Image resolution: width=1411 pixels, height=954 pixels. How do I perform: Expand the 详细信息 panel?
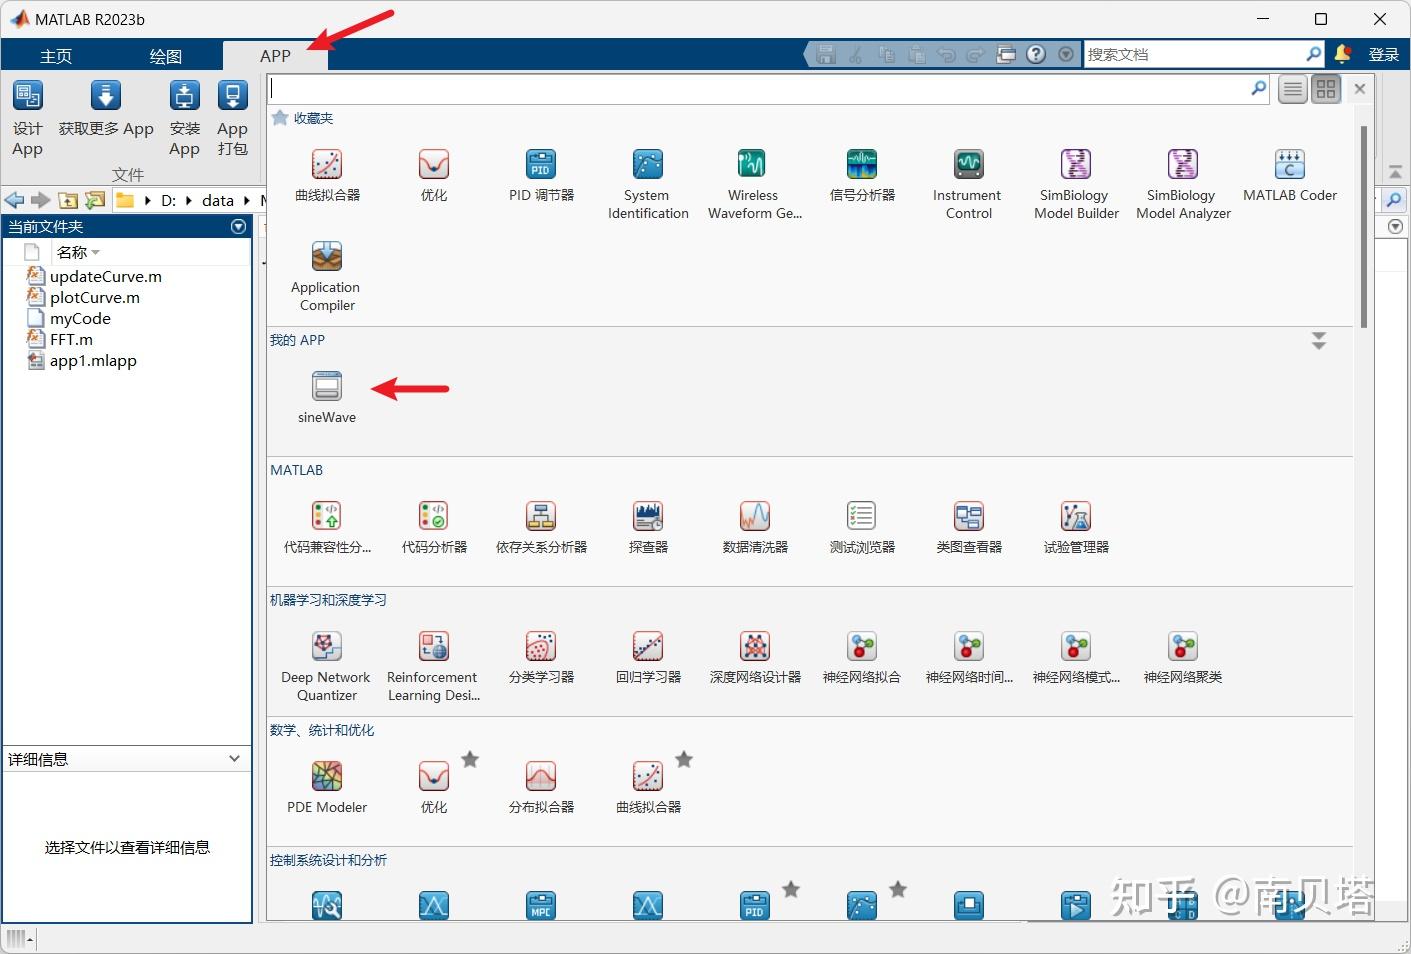click(x=235, y=759)
